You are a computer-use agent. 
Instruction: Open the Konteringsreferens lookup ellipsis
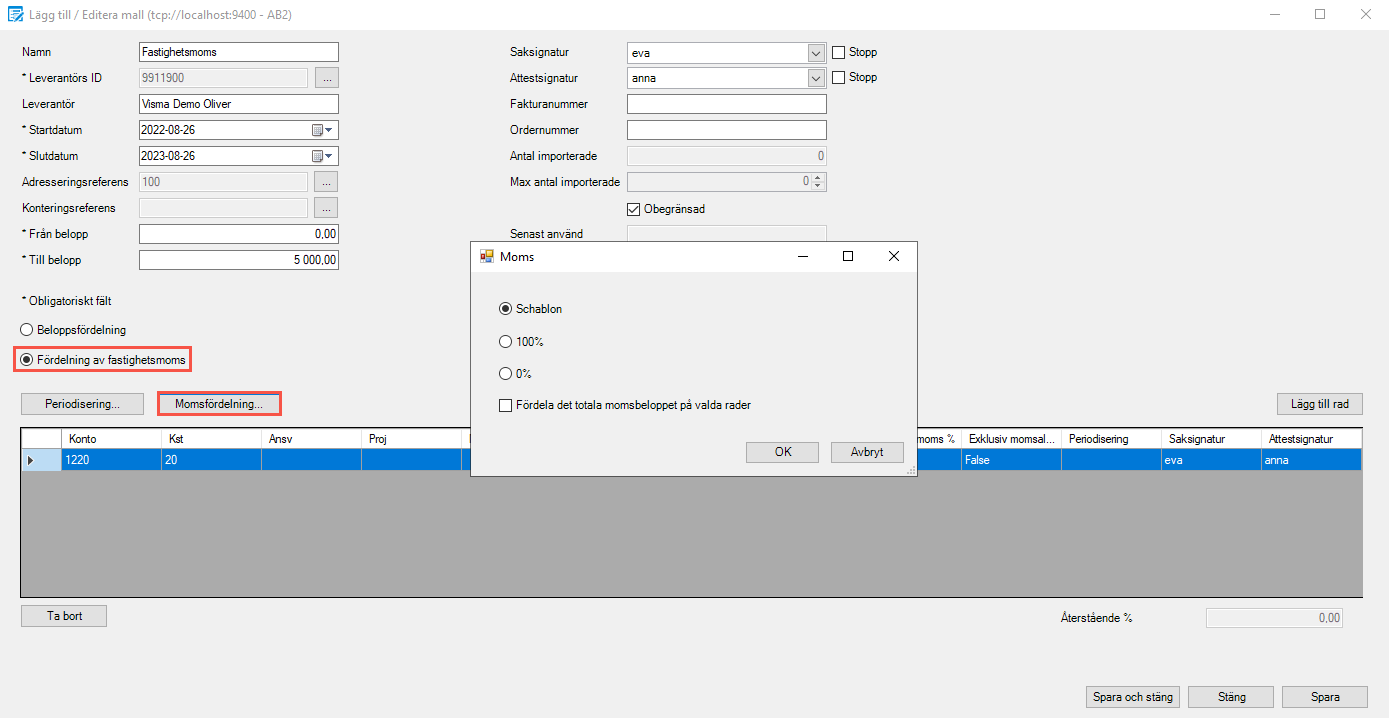tap(326, 207)
